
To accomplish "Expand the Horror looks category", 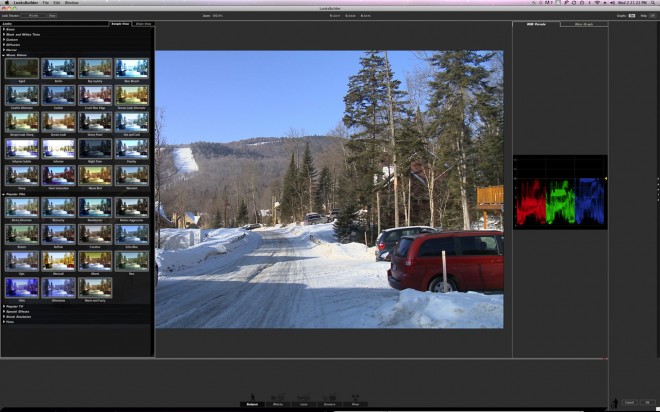I will tap(11, 49).
